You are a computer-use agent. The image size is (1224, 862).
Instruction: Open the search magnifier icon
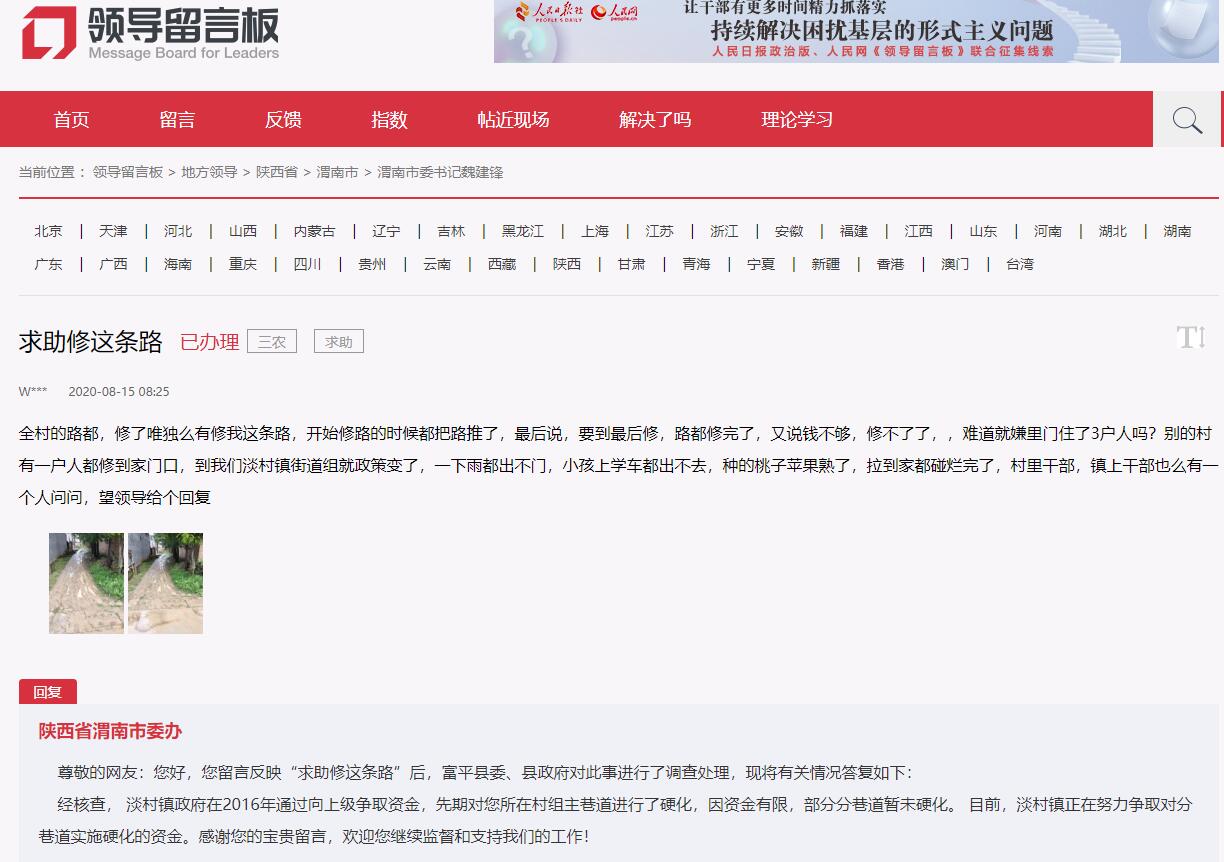pyautogui.click(x=1187, y=120)
